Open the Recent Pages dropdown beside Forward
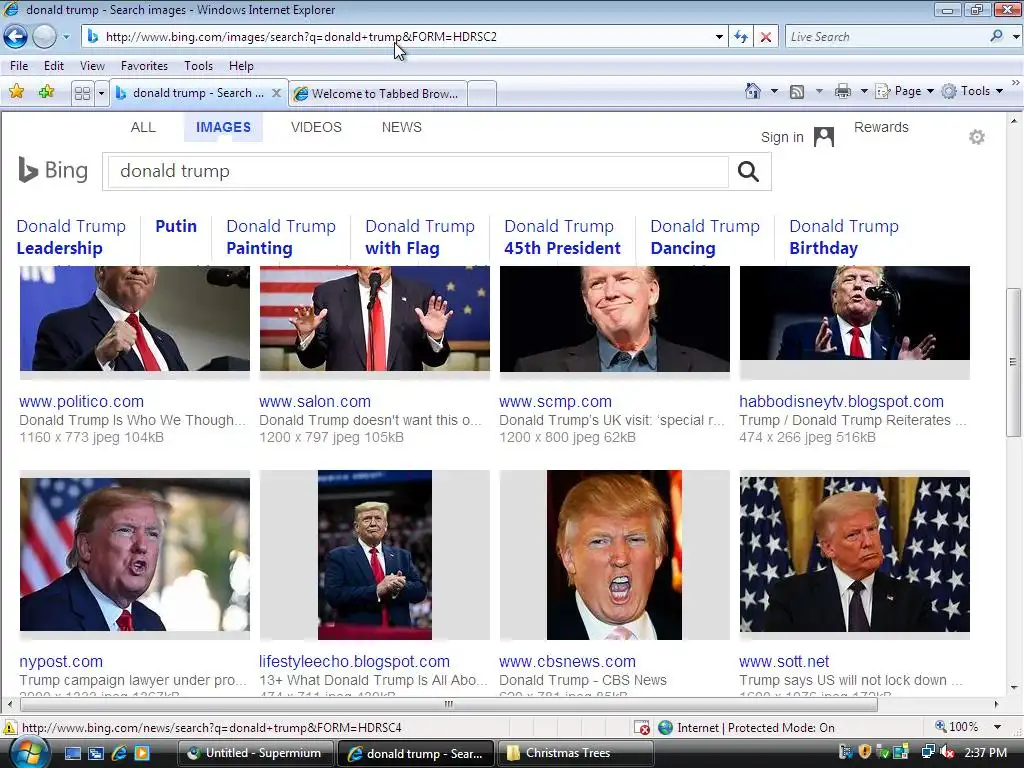The width and height of the screenshot is (1024, 768). 66,37
